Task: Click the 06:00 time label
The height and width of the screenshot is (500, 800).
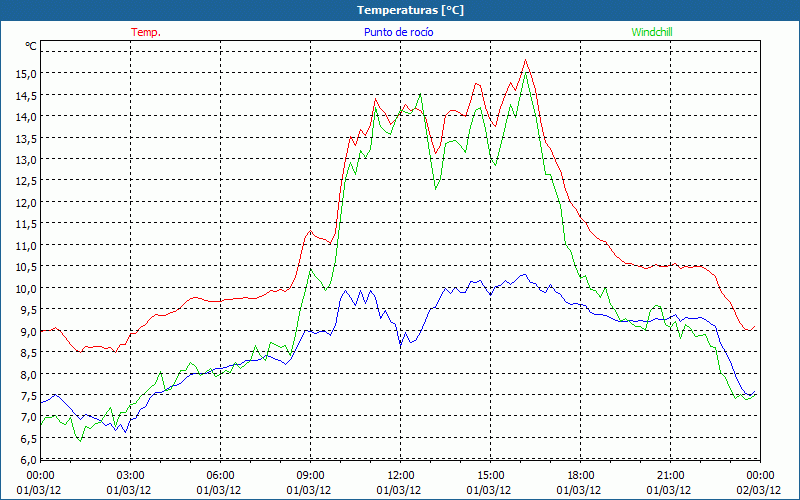Action: click(220, 476)
